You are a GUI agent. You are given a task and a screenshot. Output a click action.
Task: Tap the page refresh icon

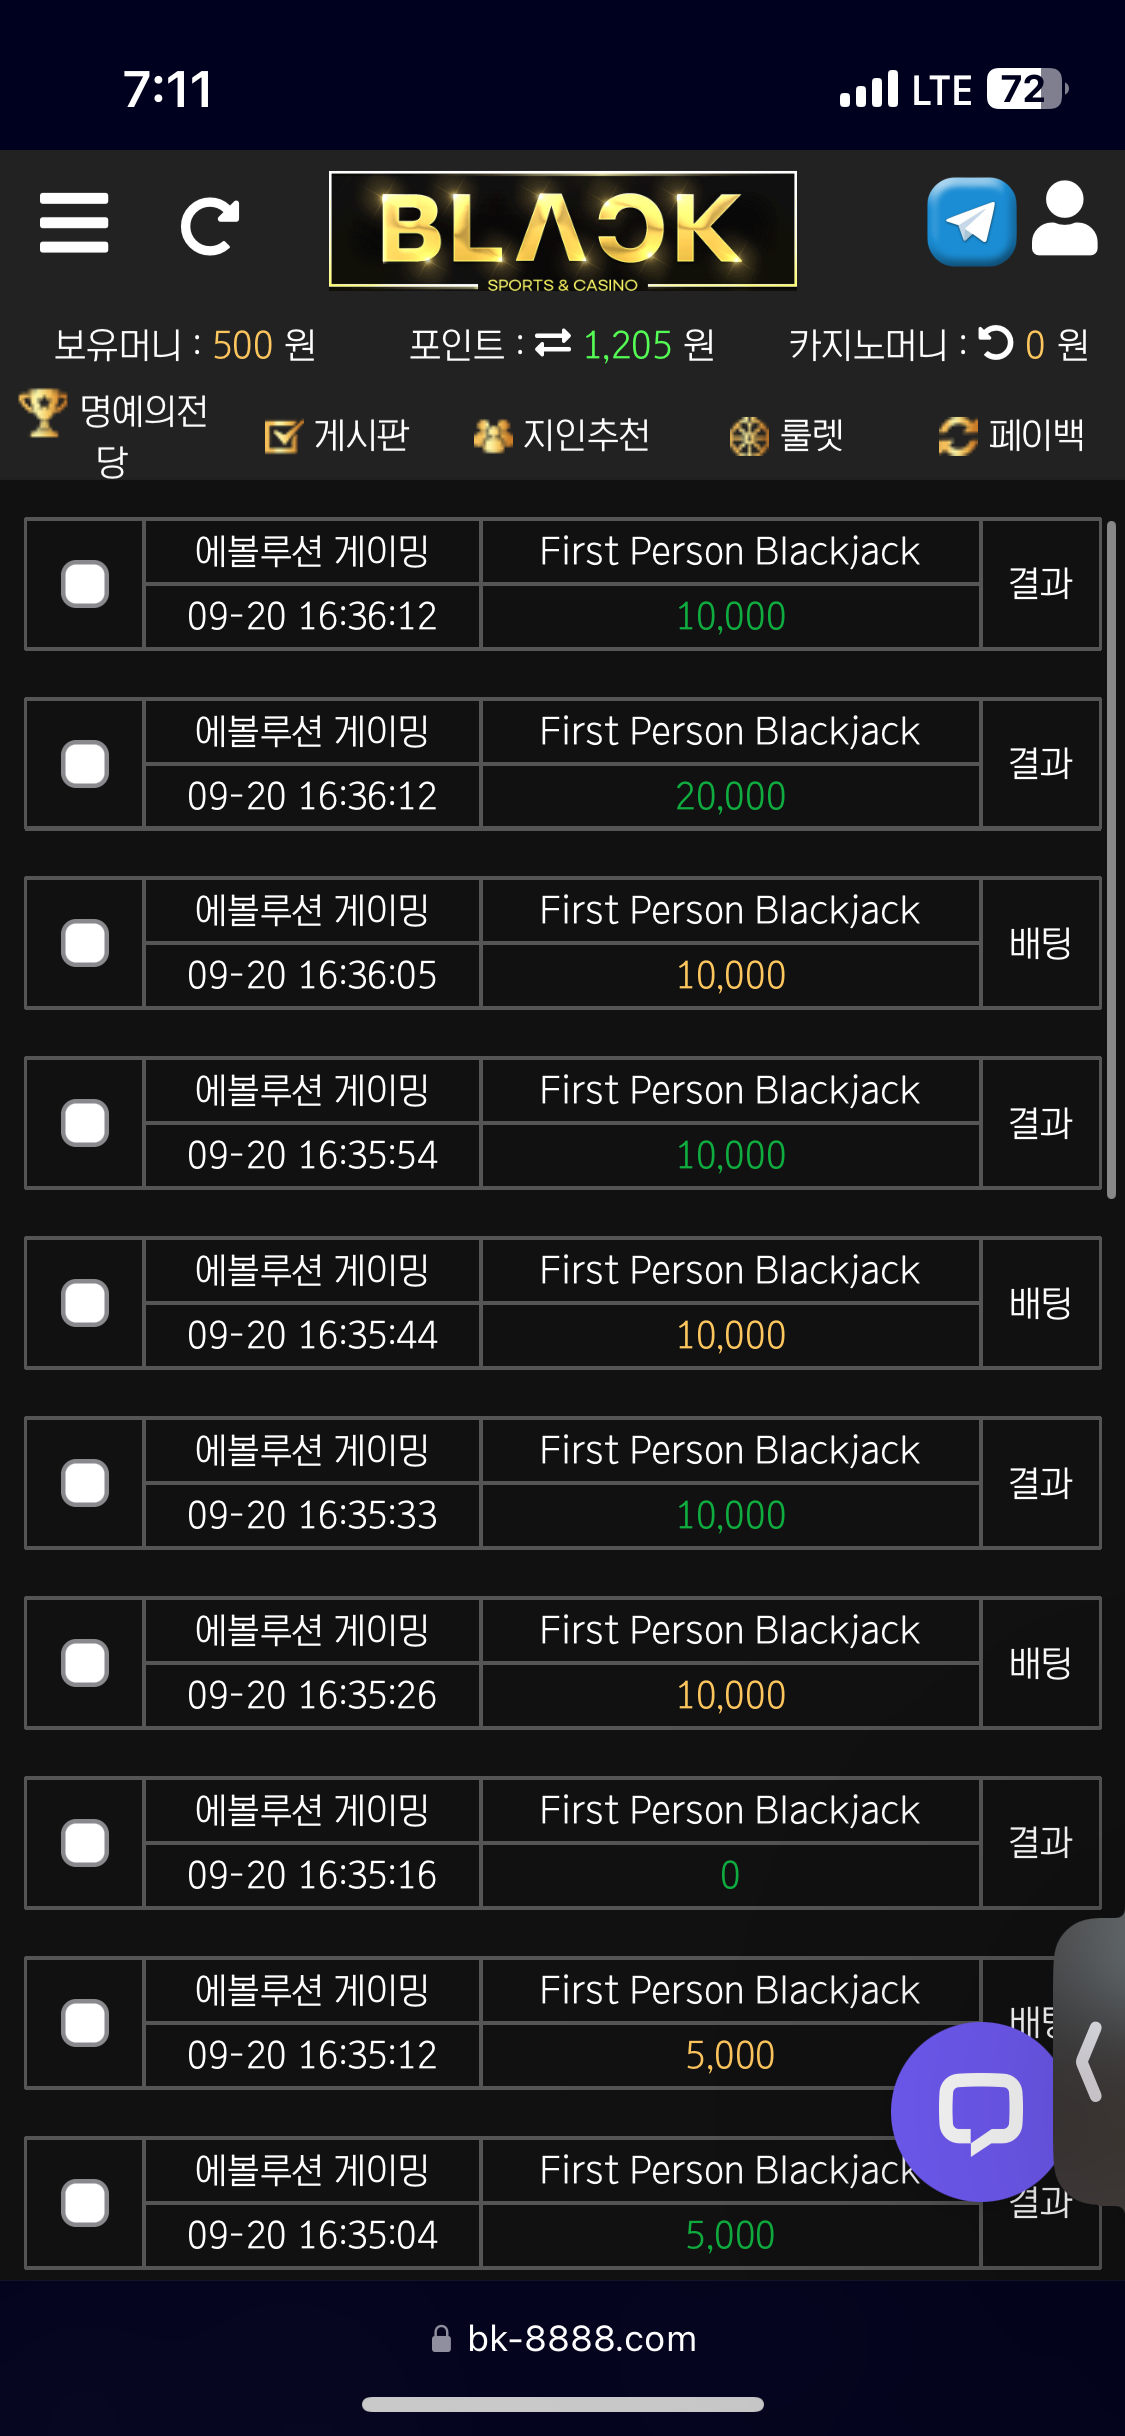coord(209,226)
